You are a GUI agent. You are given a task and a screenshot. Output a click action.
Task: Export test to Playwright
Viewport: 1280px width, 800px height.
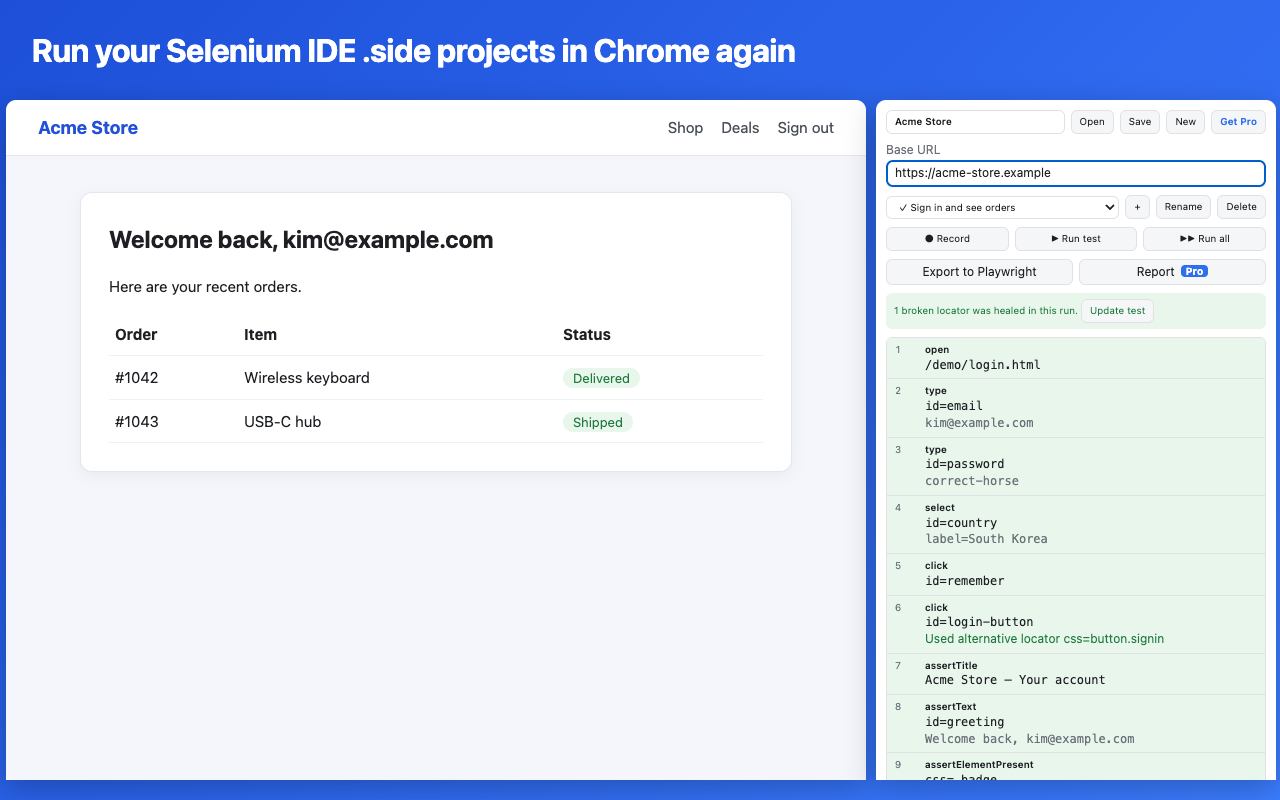[x=979, y=272]
